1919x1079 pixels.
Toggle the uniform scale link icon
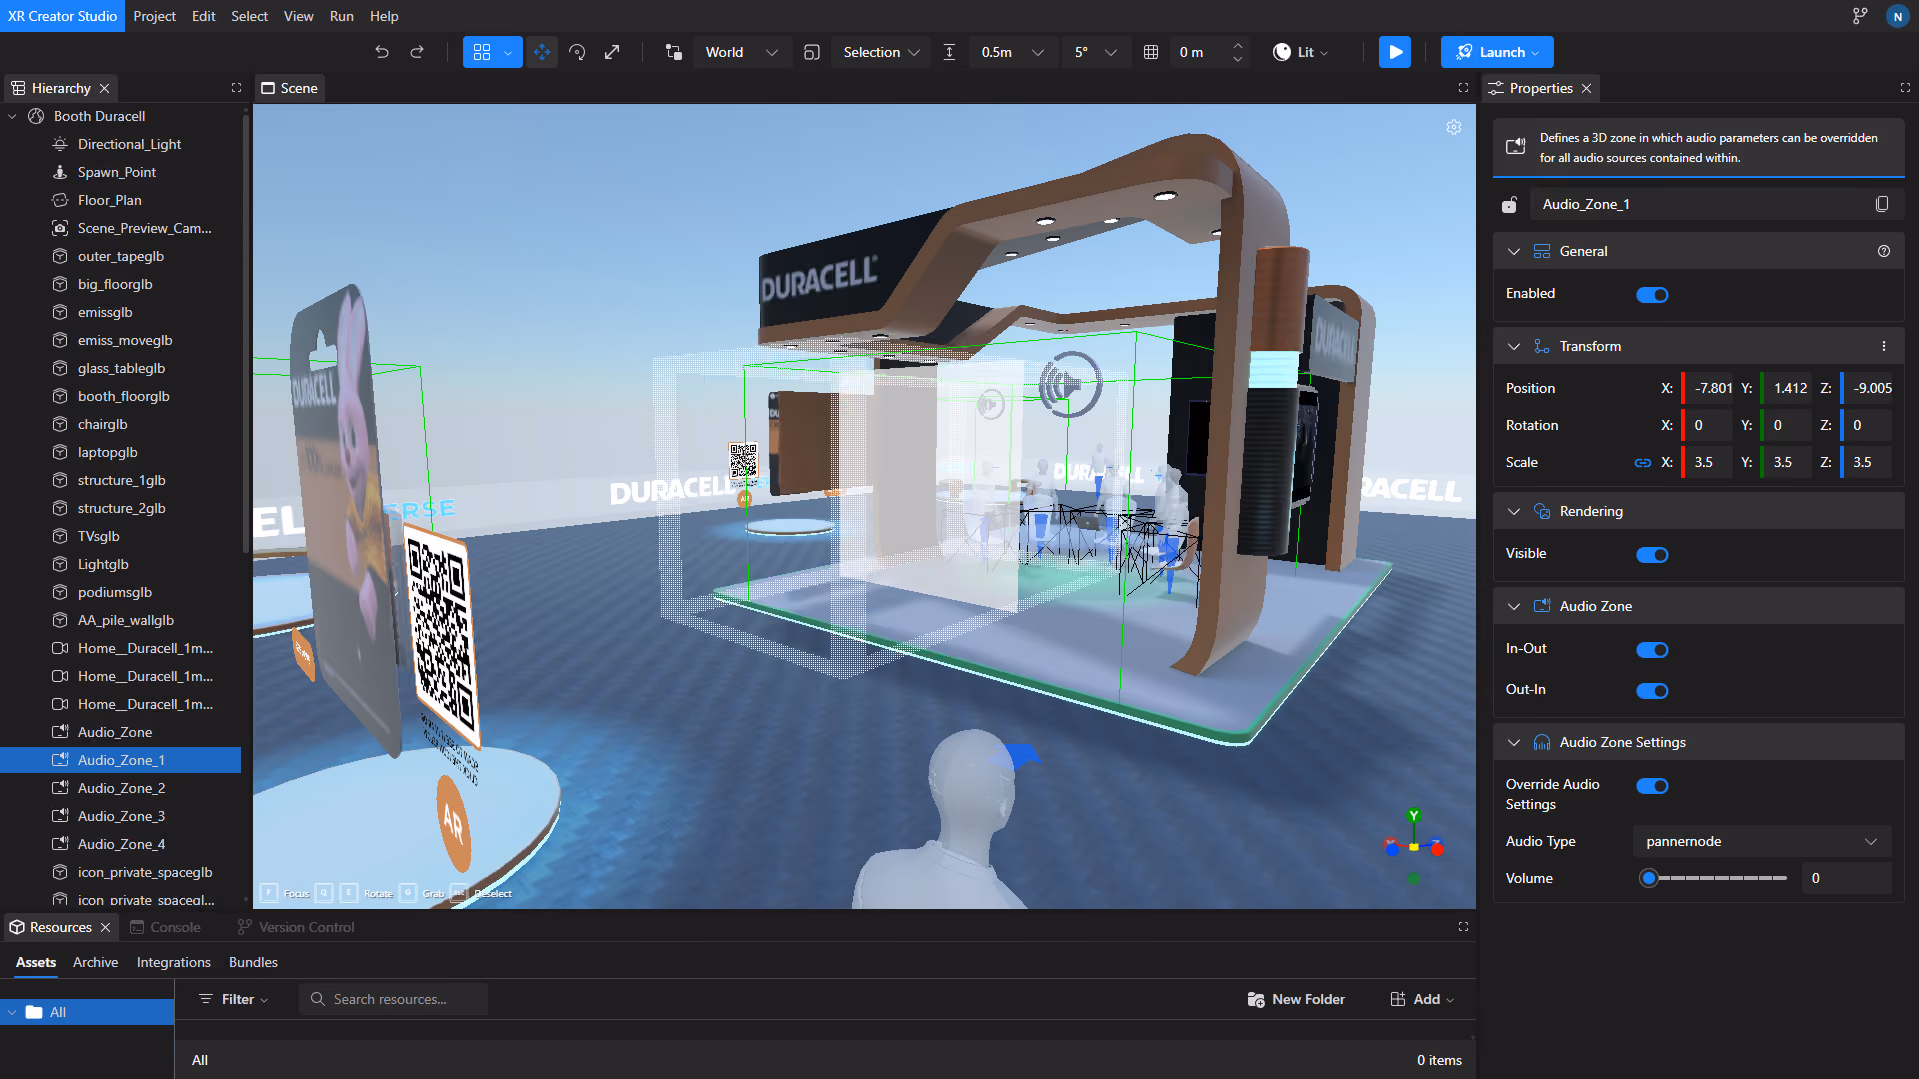tap(1642, 462)
